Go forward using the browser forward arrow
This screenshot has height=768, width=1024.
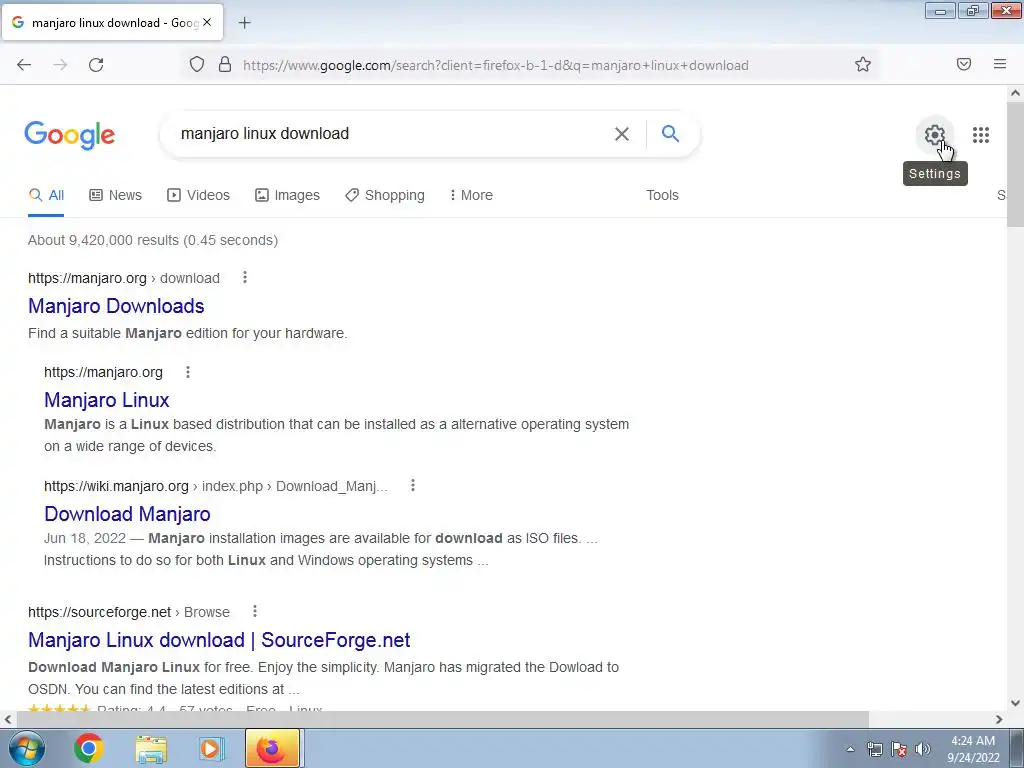[60, 65]
